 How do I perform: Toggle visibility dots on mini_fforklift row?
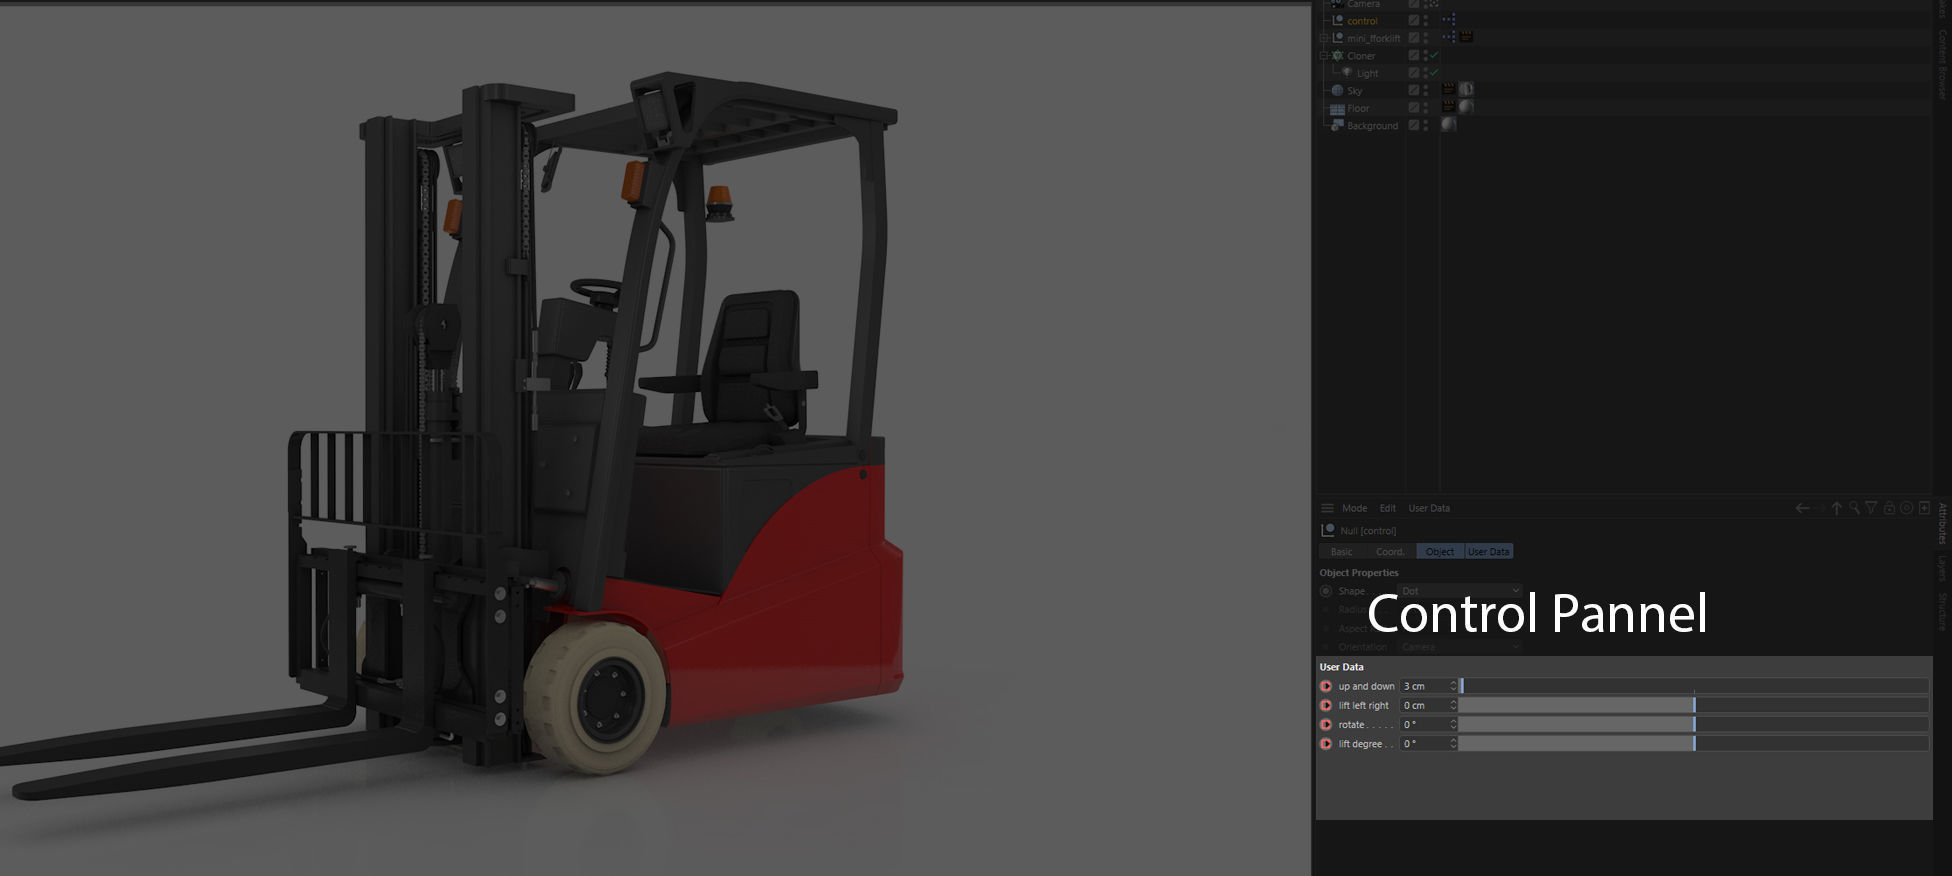[1426, 38]
